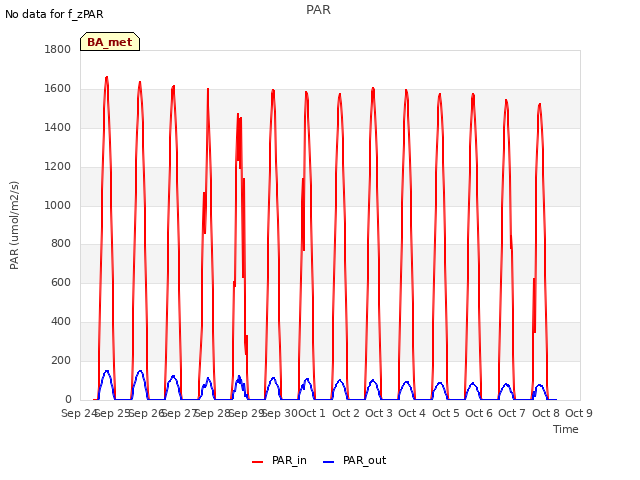640x480 pixels.
Task: Click the 600 y-axis tick label
Action: click(61, 282)
